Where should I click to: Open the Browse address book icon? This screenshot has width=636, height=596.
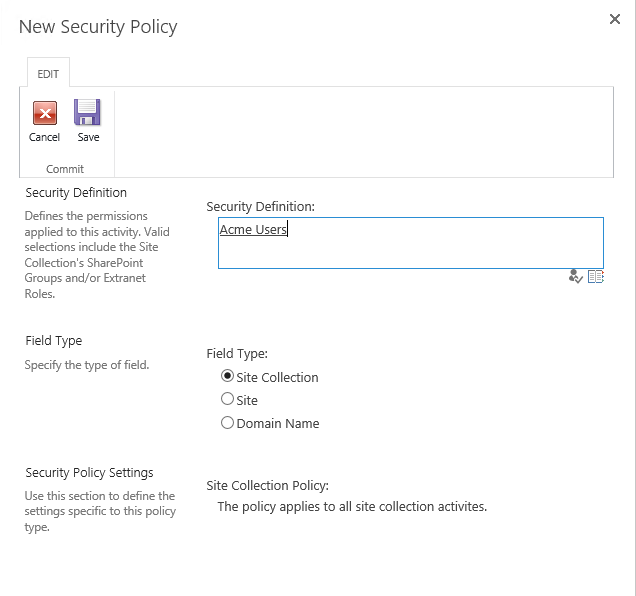click(x=596, y=277)
